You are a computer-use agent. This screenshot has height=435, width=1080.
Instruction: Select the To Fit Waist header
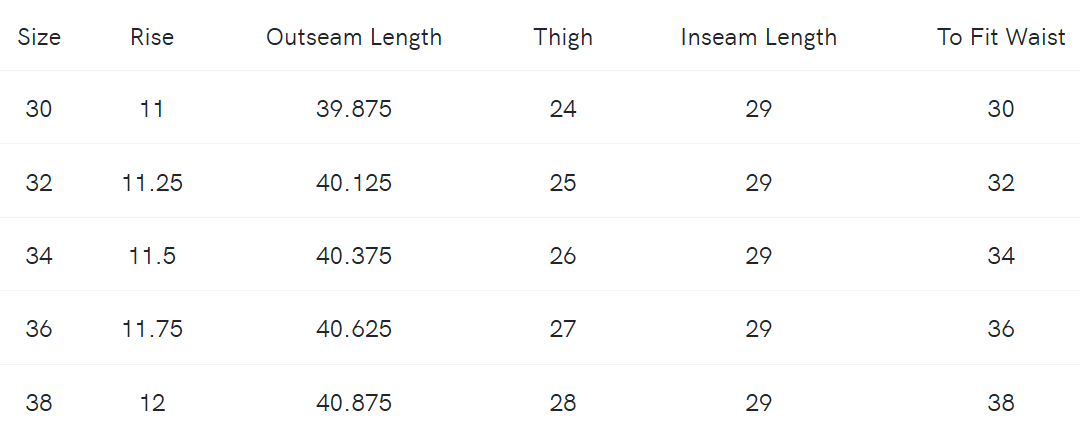(1001, 38)
